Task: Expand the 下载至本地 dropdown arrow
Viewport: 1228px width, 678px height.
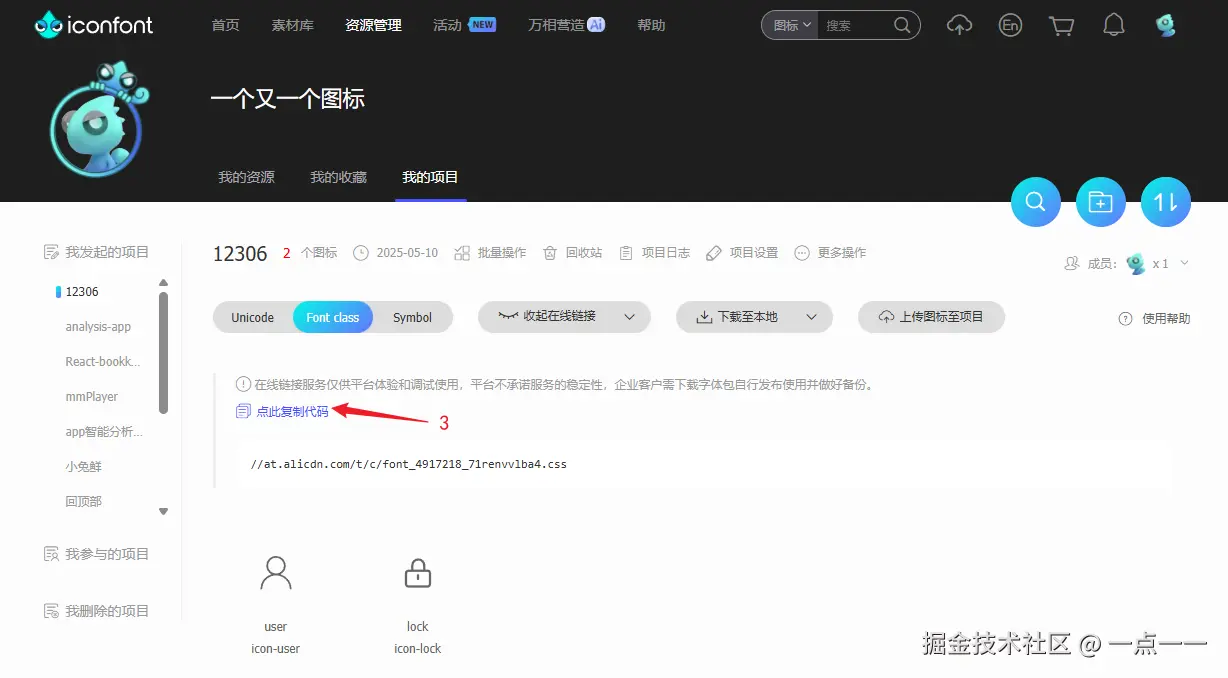Action: [812, 317]
